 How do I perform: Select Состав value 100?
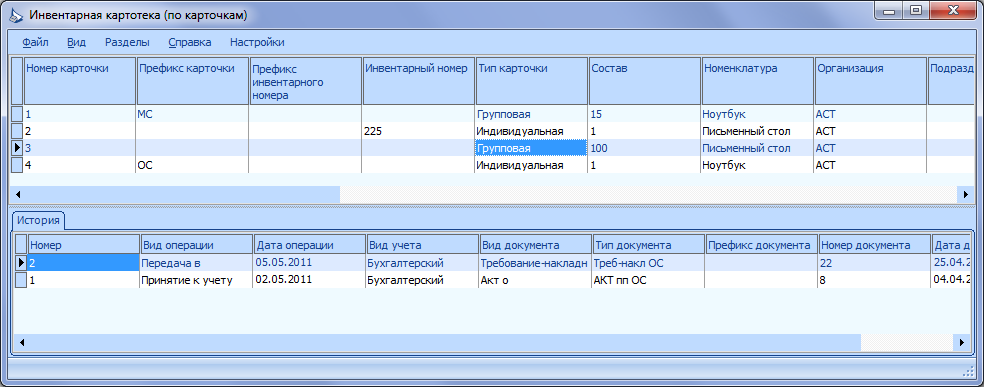644,148
